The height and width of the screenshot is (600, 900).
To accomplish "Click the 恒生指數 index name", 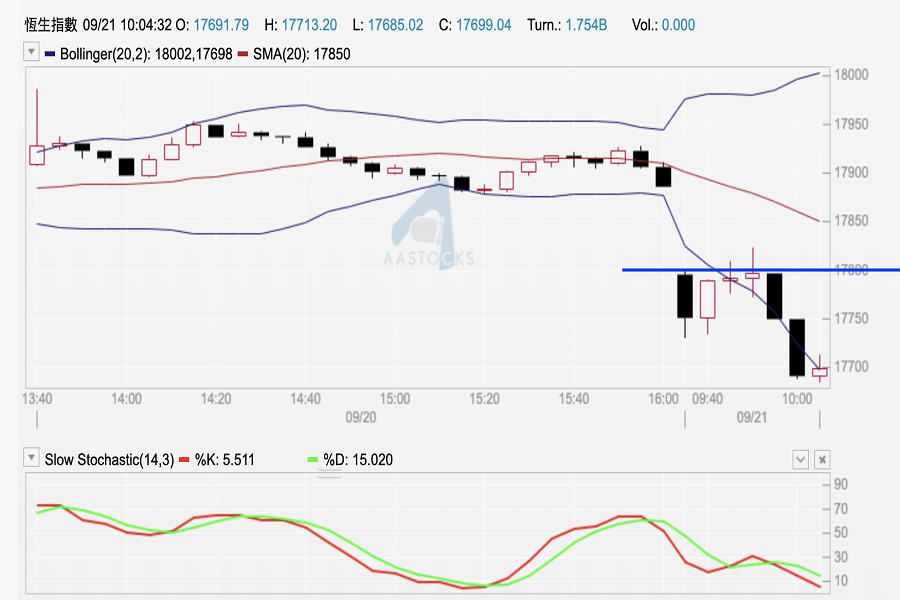I will coord(51,25).
